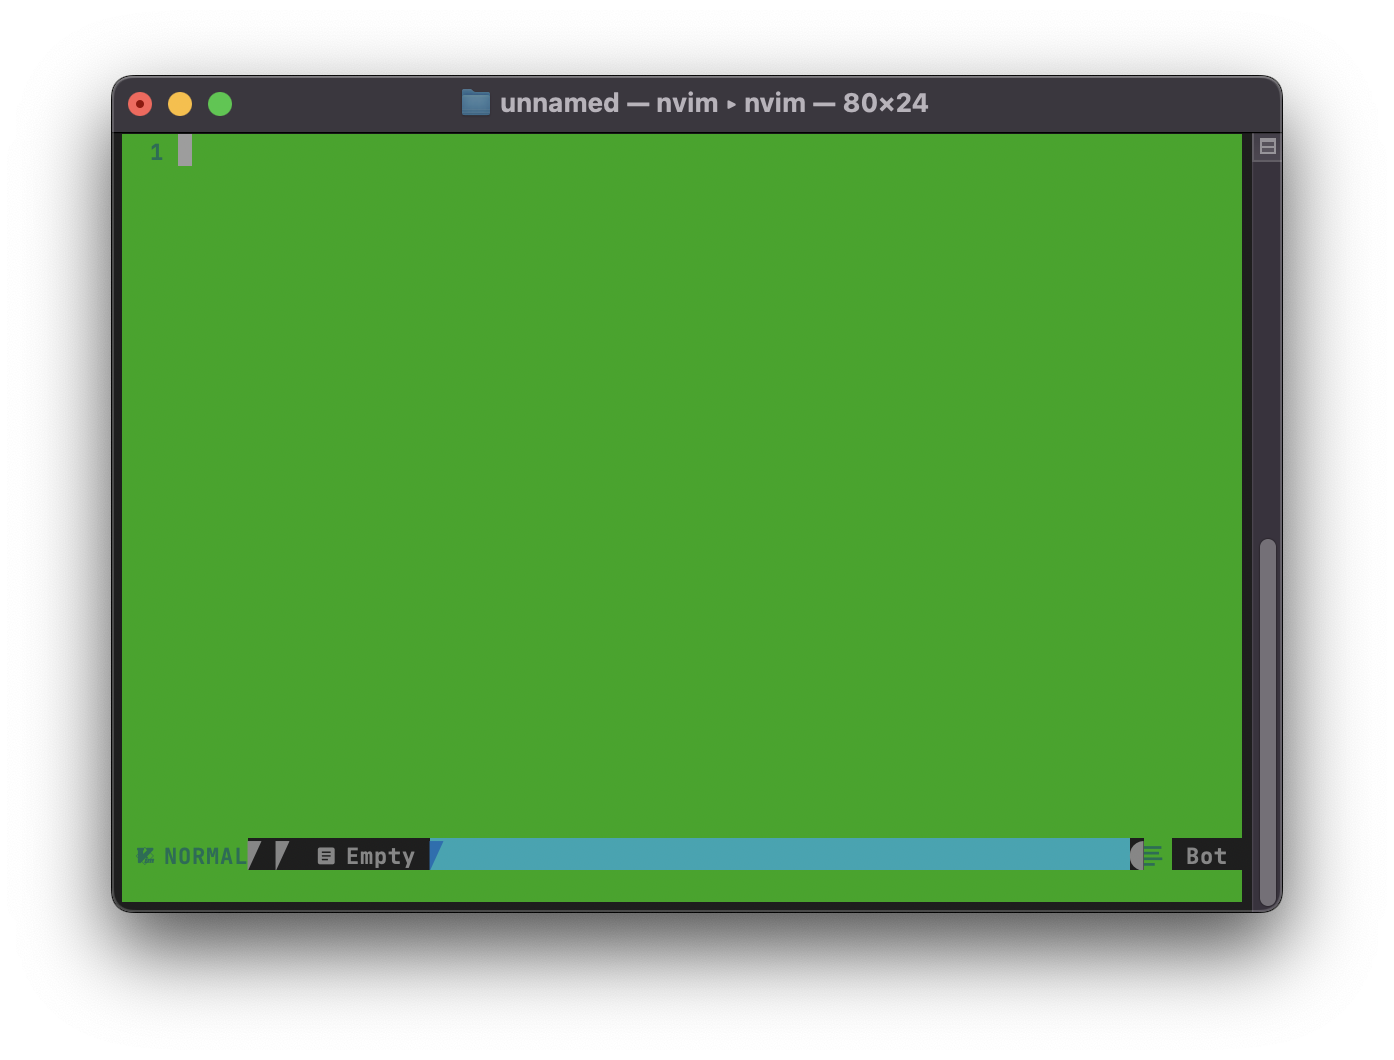This screenshot has width=1394, height=1060.
Task: Click the scrollbar thumb on the right edge
Action: (x=1266, y=720)
